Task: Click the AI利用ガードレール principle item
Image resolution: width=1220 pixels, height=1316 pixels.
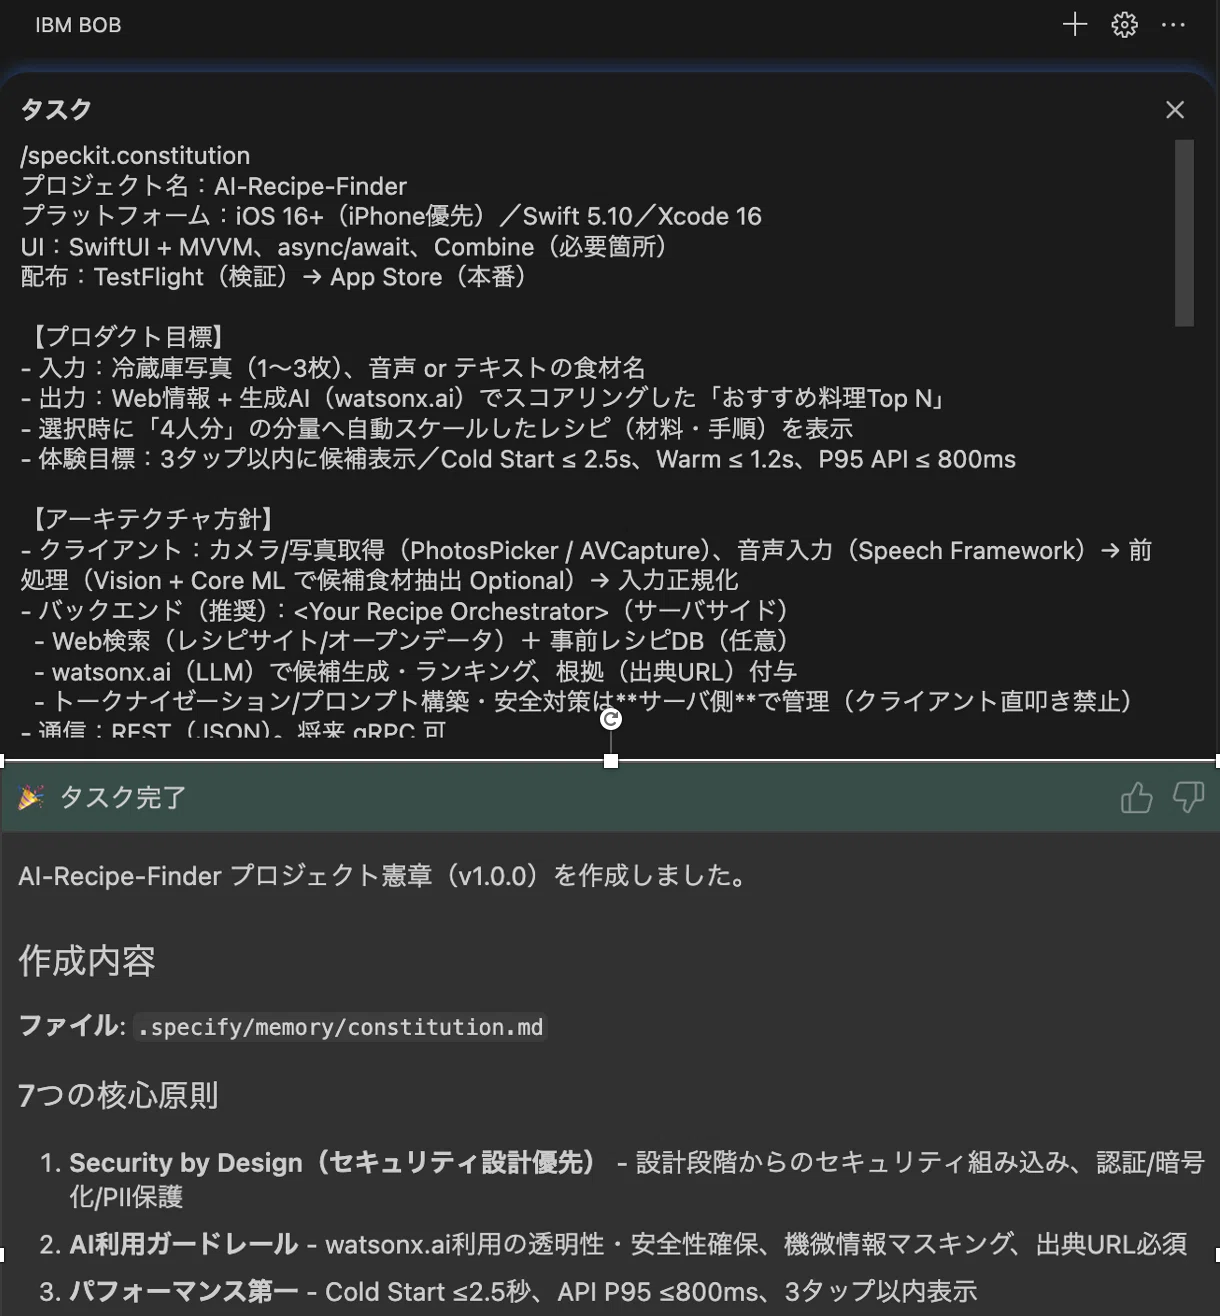Action: point(613,1244)
